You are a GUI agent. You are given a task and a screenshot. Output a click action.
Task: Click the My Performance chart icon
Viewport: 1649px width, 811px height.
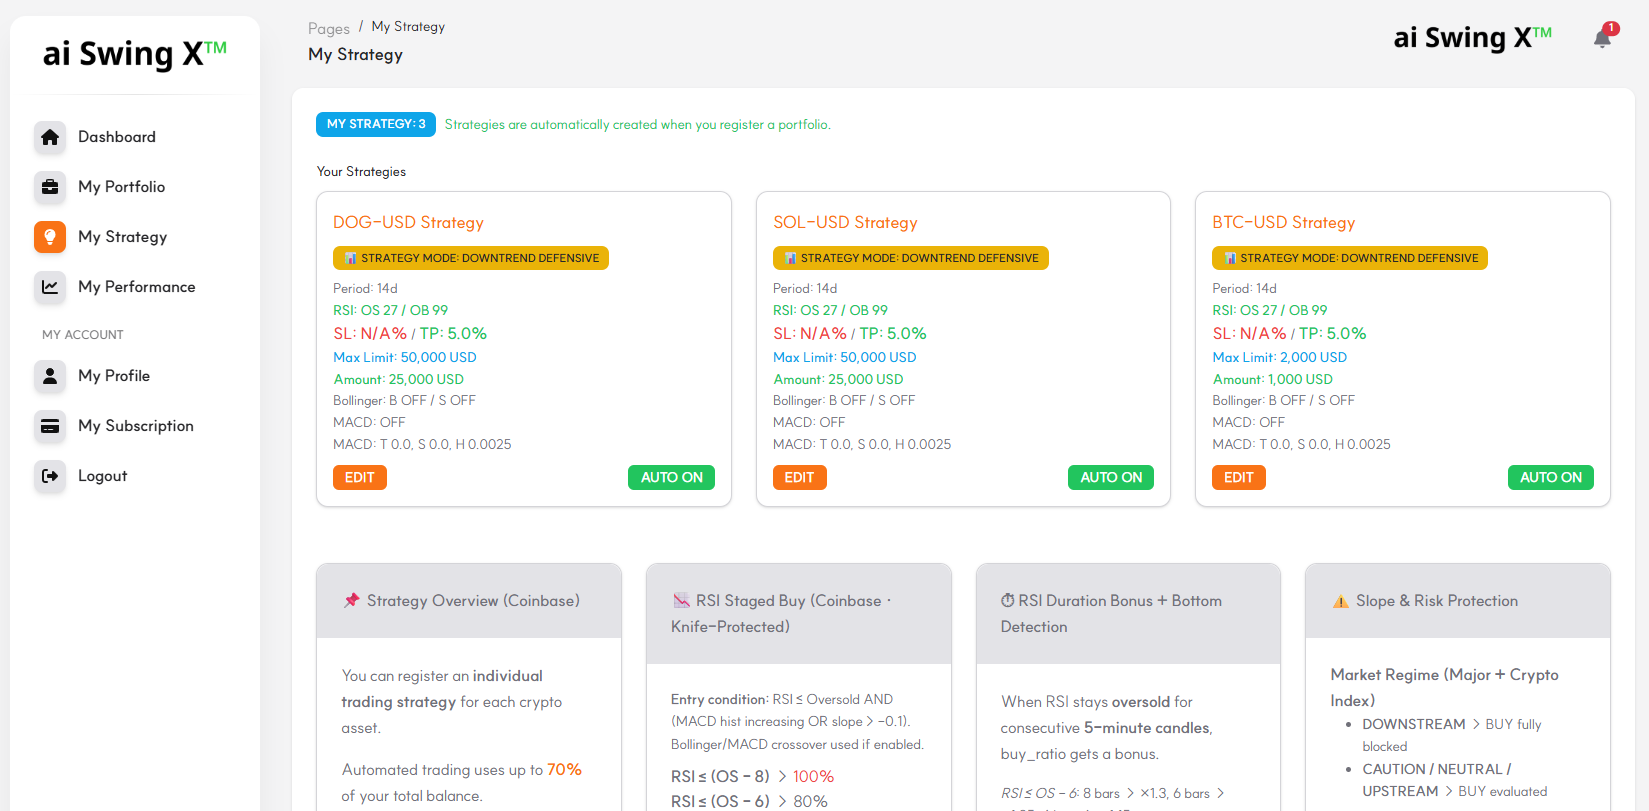click(x=50, y=287)
